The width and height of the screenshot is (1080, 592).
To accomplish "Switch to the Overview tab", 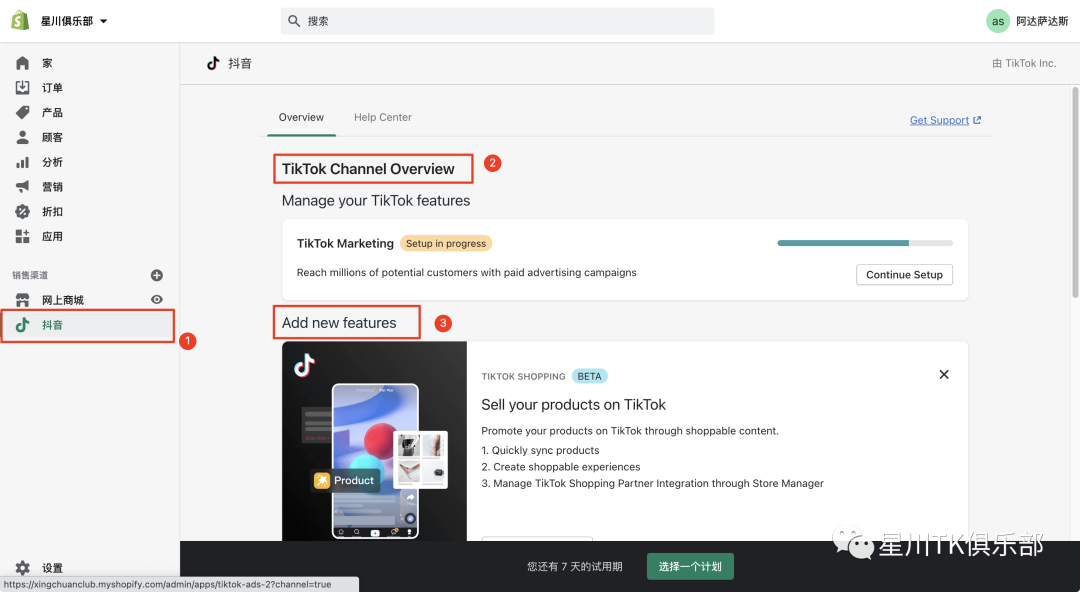I will (301, 117).
